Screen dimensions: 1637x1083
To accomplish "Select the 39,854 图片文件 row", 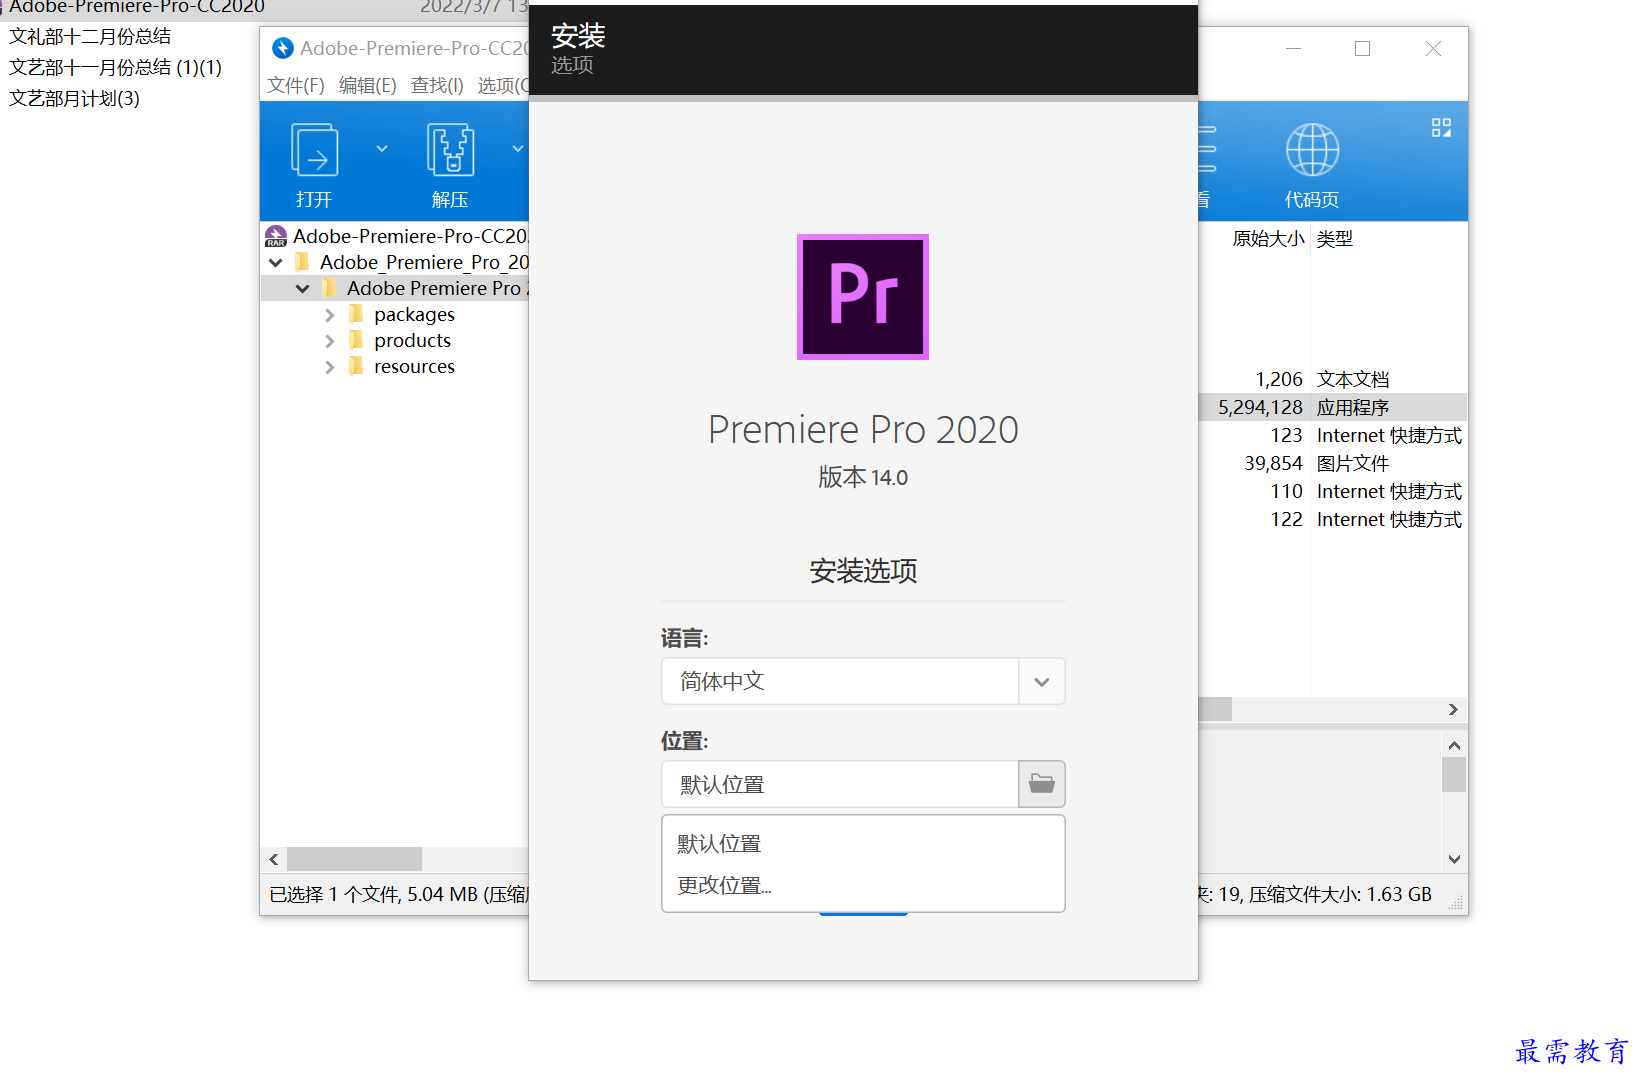I will [1333, 463].
